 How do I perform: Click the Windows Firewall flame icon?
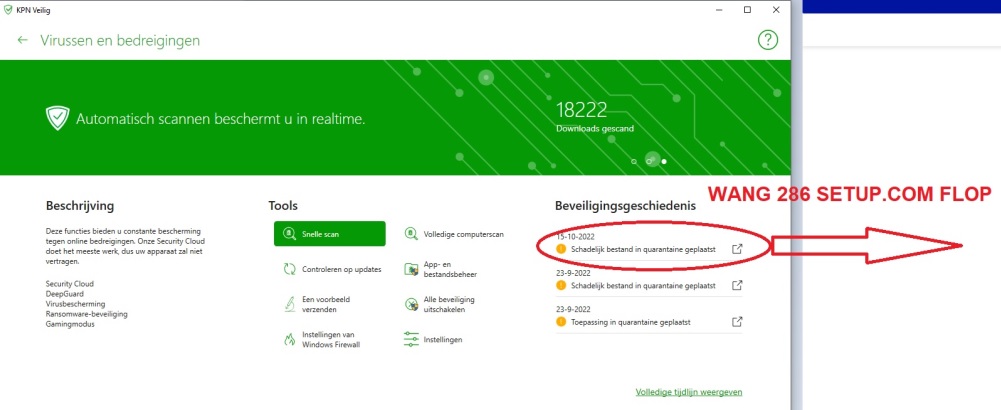tap(290, 340)
